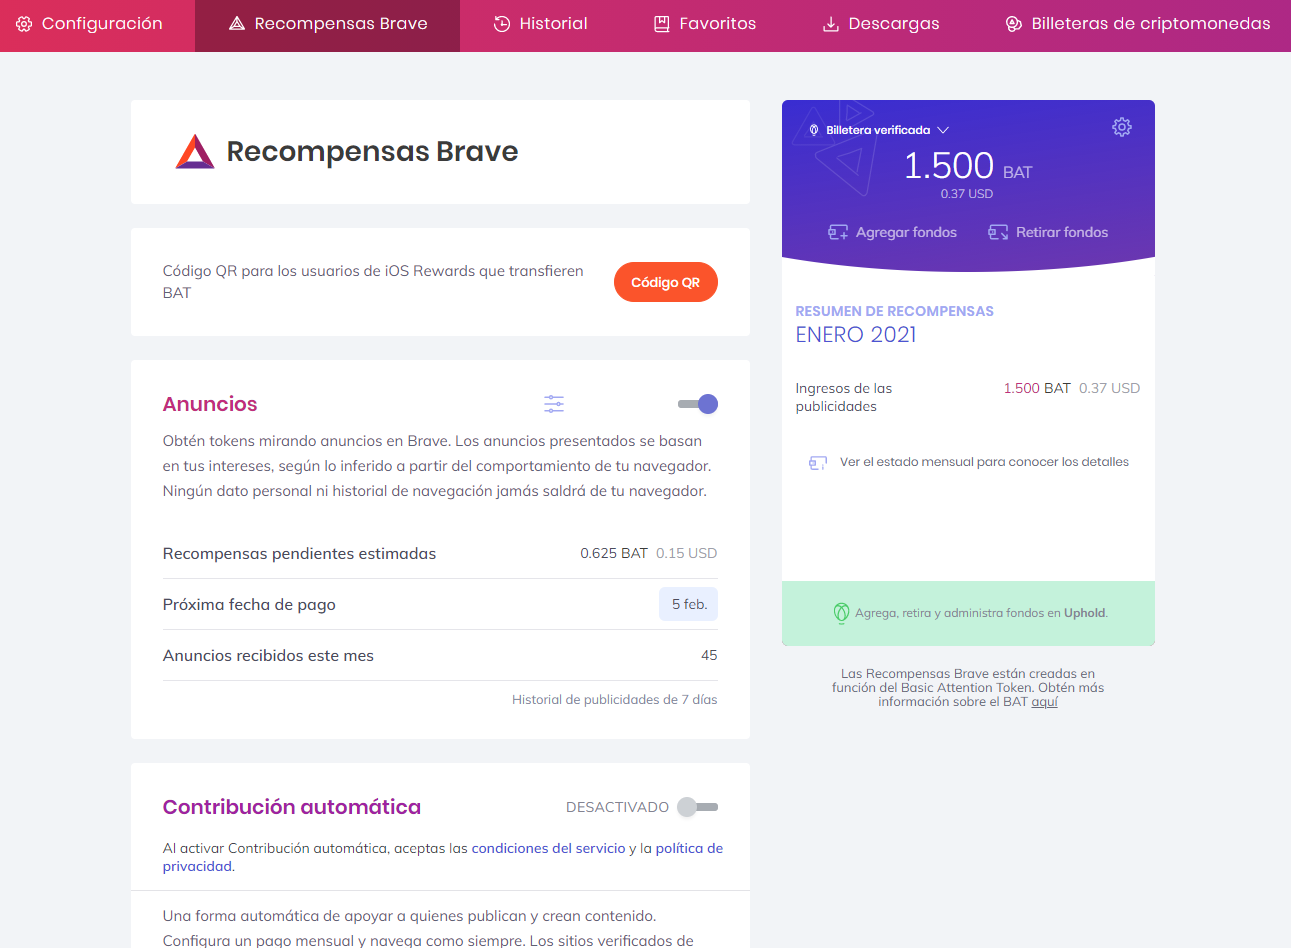
Task: Open the Favoritos tab
Action: tap(705, 24)
